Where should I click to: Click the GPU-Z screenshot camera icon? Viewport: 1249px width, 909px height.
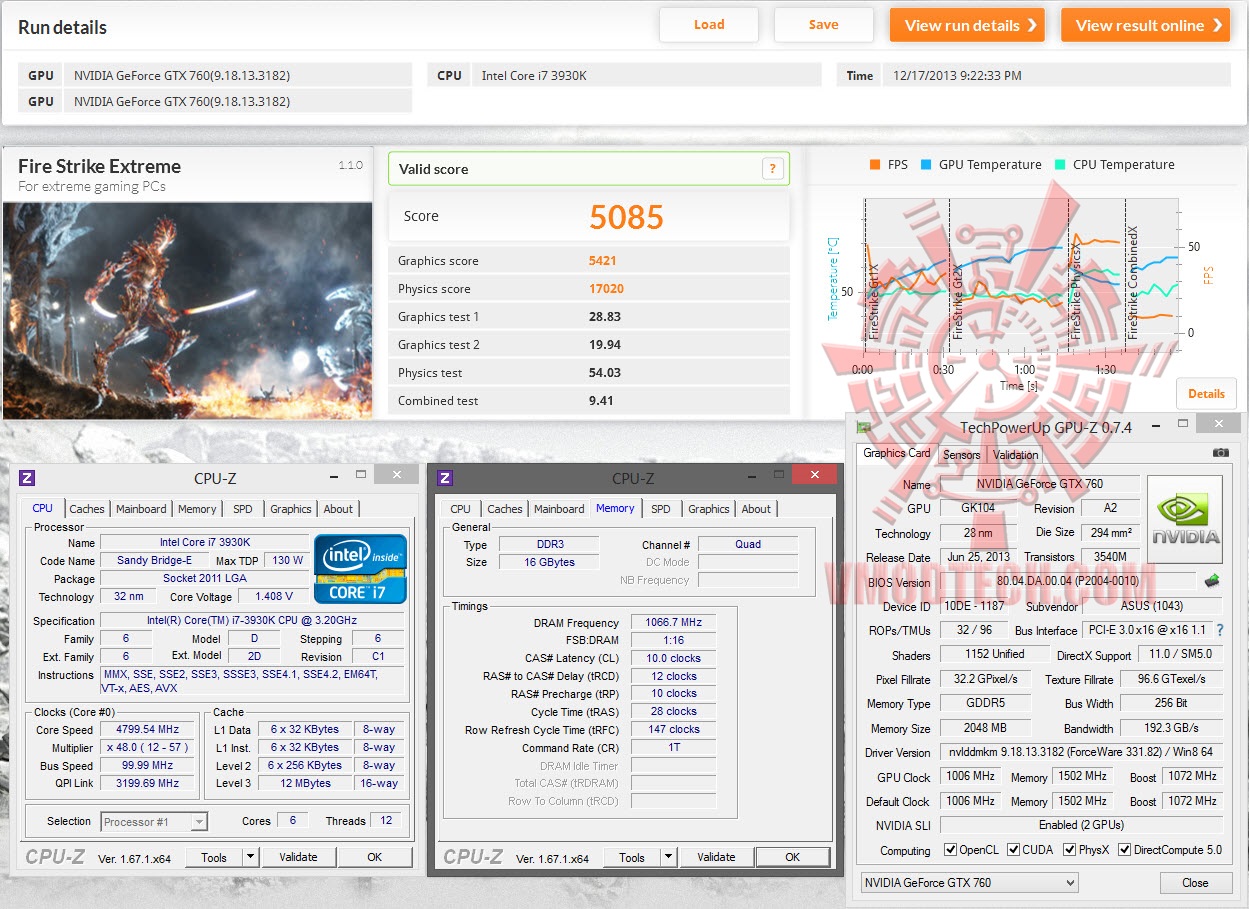1220,453
